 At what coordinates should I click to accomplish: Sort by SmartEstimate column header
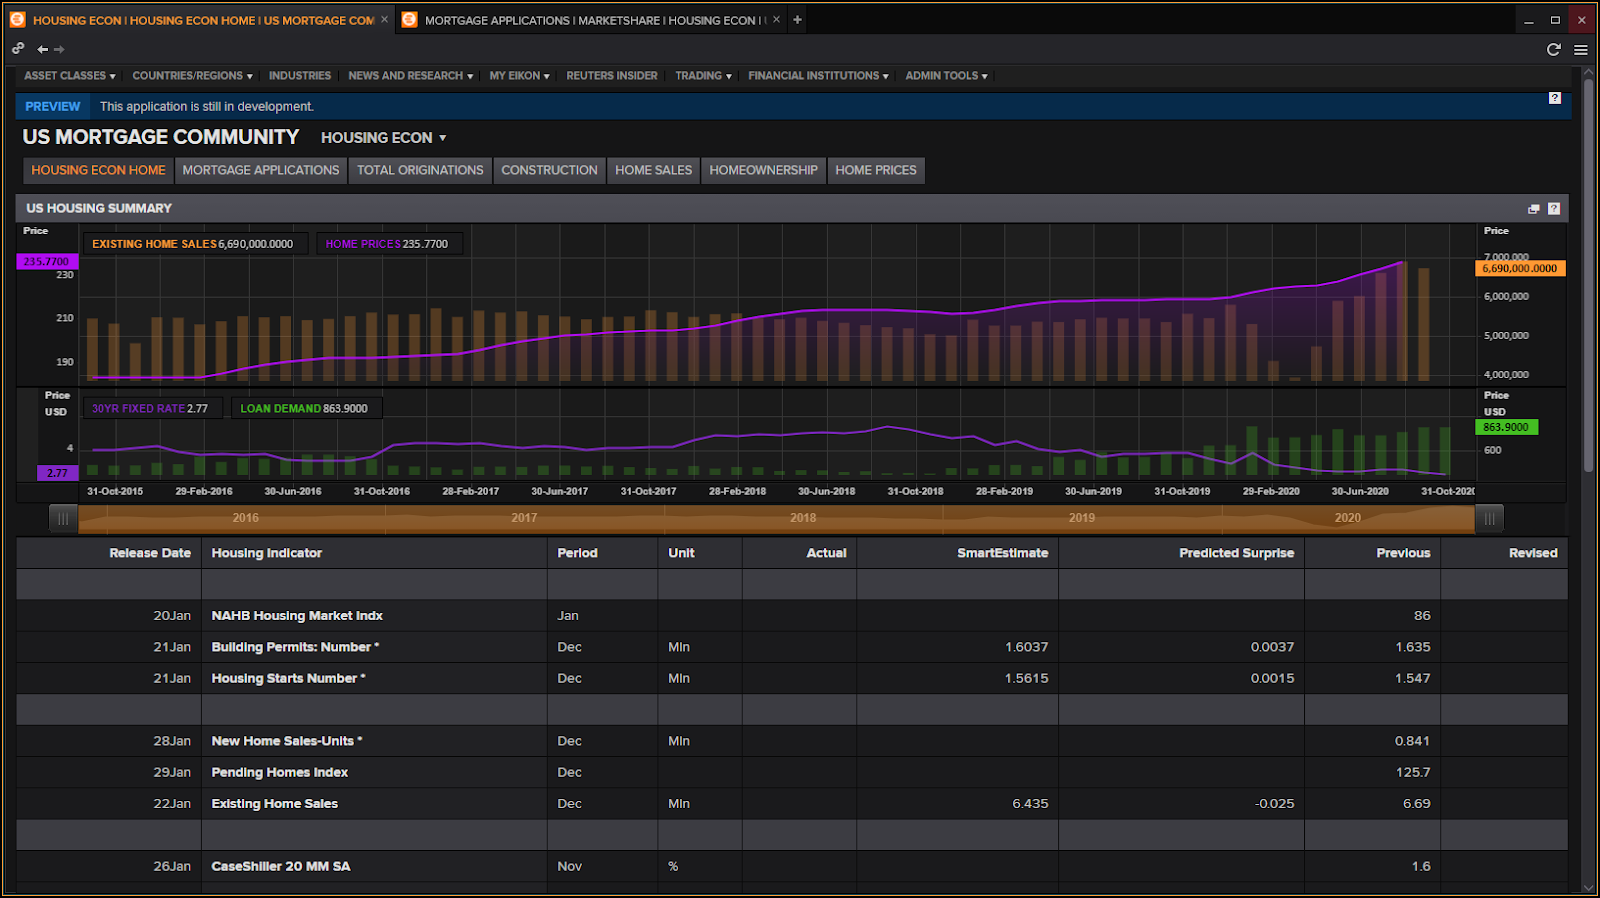[x=958, y=553]
